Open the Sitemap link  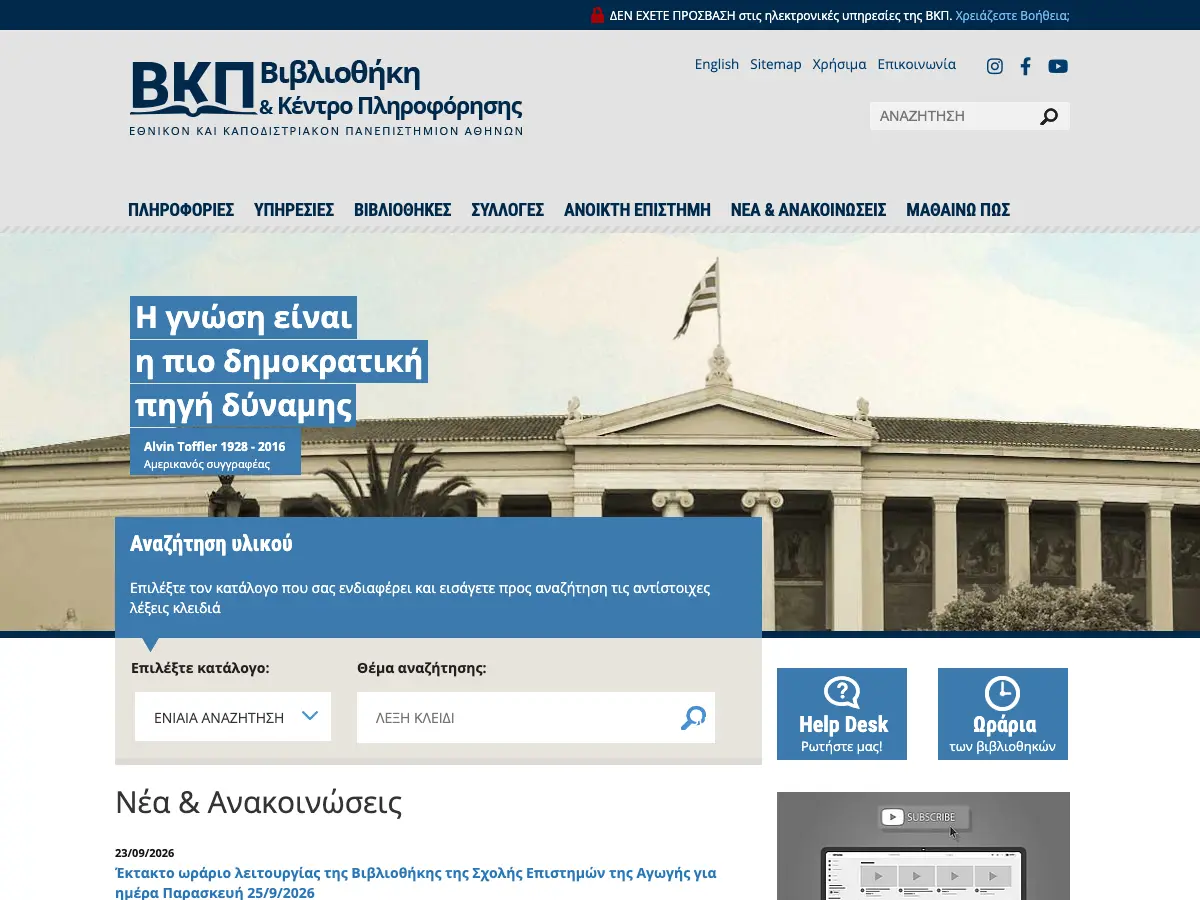click(x=776, y=65)
